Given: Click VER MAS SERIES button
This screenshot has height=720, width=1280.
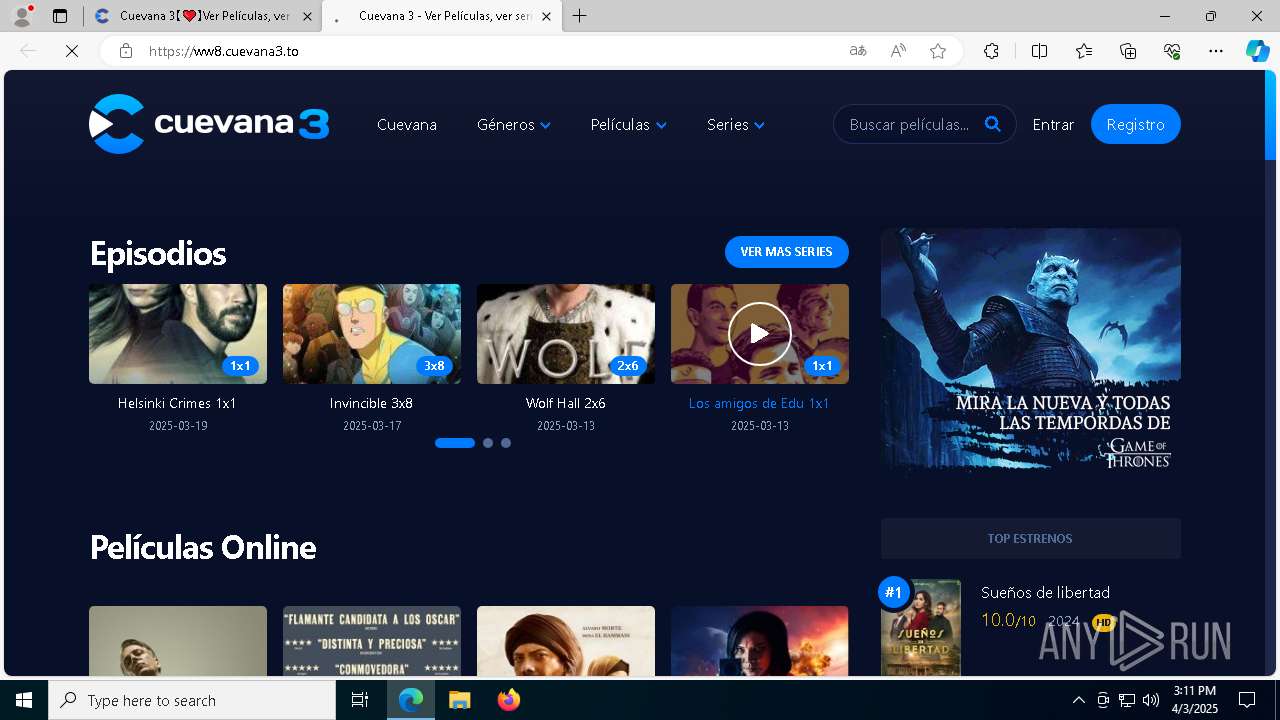Looking at the screenshot, I should point(787,252).
